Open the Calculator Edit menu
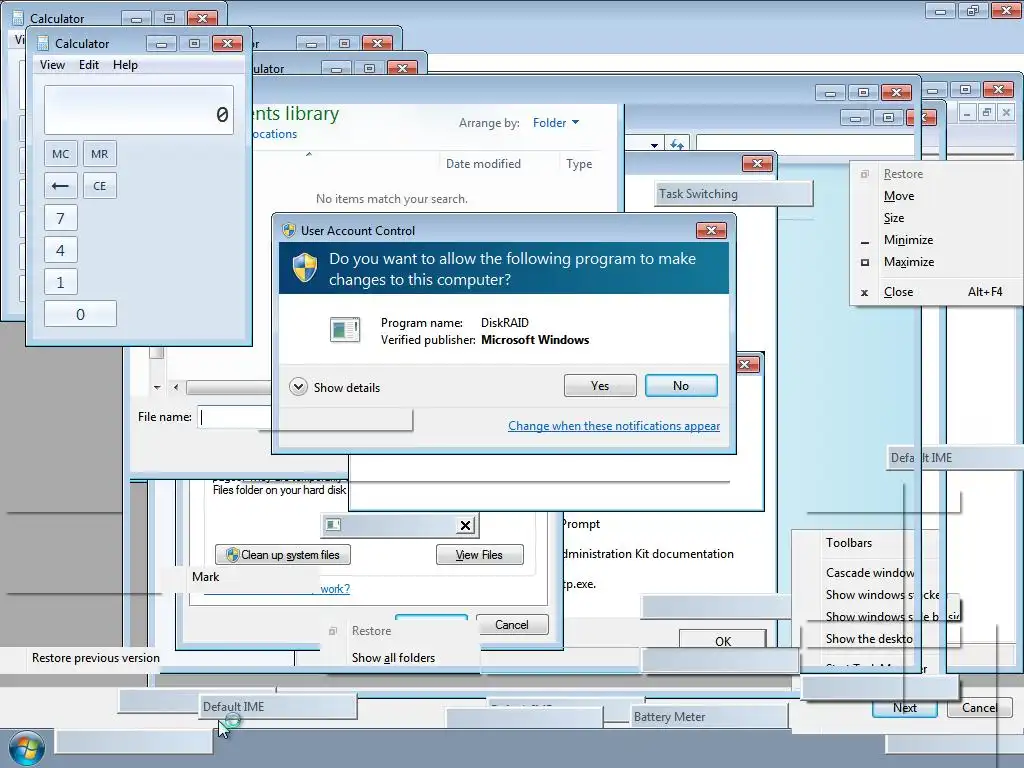 (x=89, y=65)
